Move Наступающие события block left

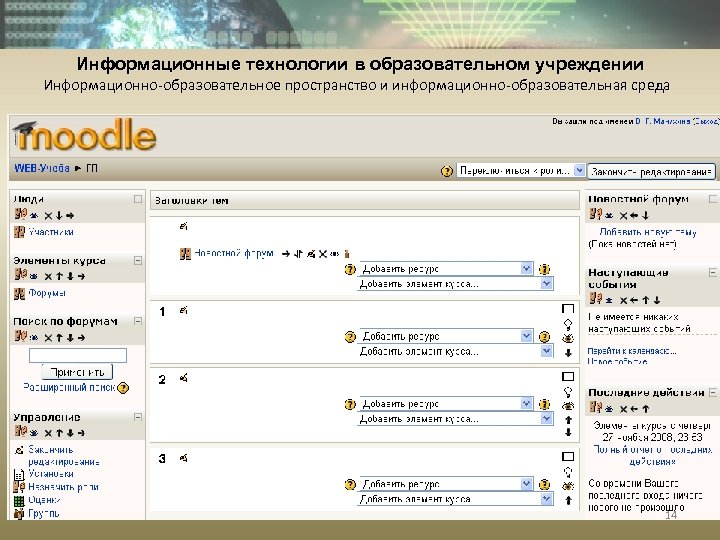pyautogui.click(x=634, y=300)
